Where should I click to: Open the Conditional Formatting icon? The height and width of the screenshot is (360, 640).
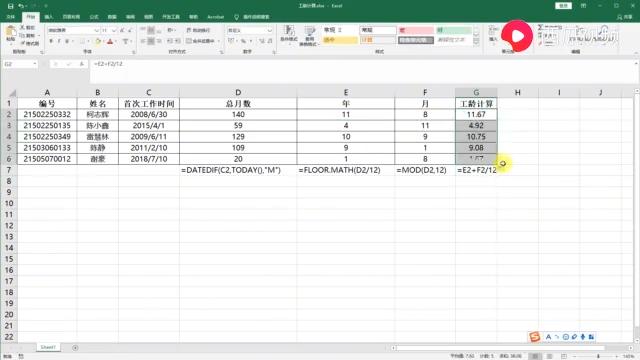pos(289,33)
